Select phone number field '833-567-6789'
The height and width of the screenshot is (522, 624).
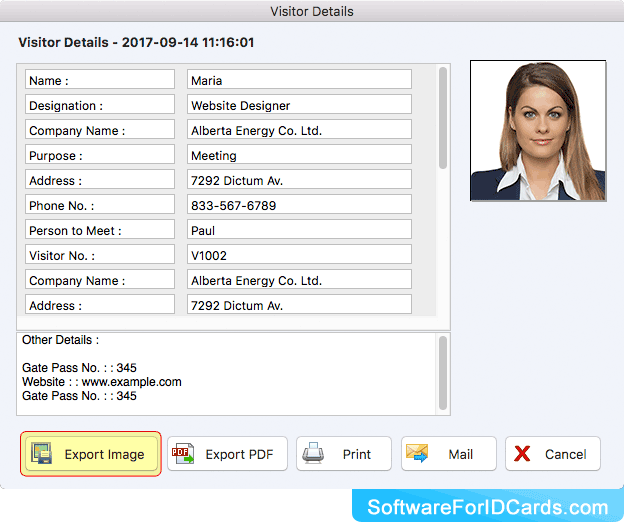tap(299, 205)
